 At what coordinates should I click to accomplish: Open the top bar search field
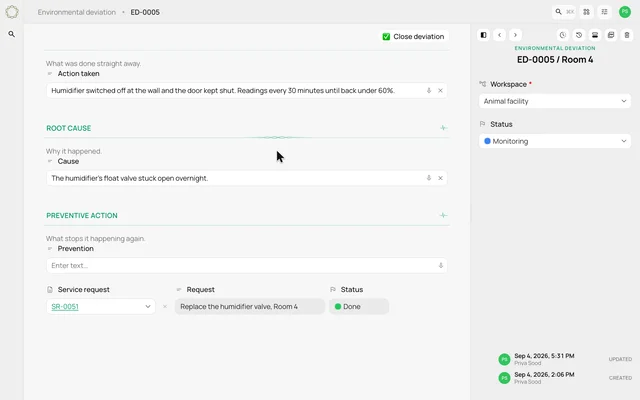564,12
